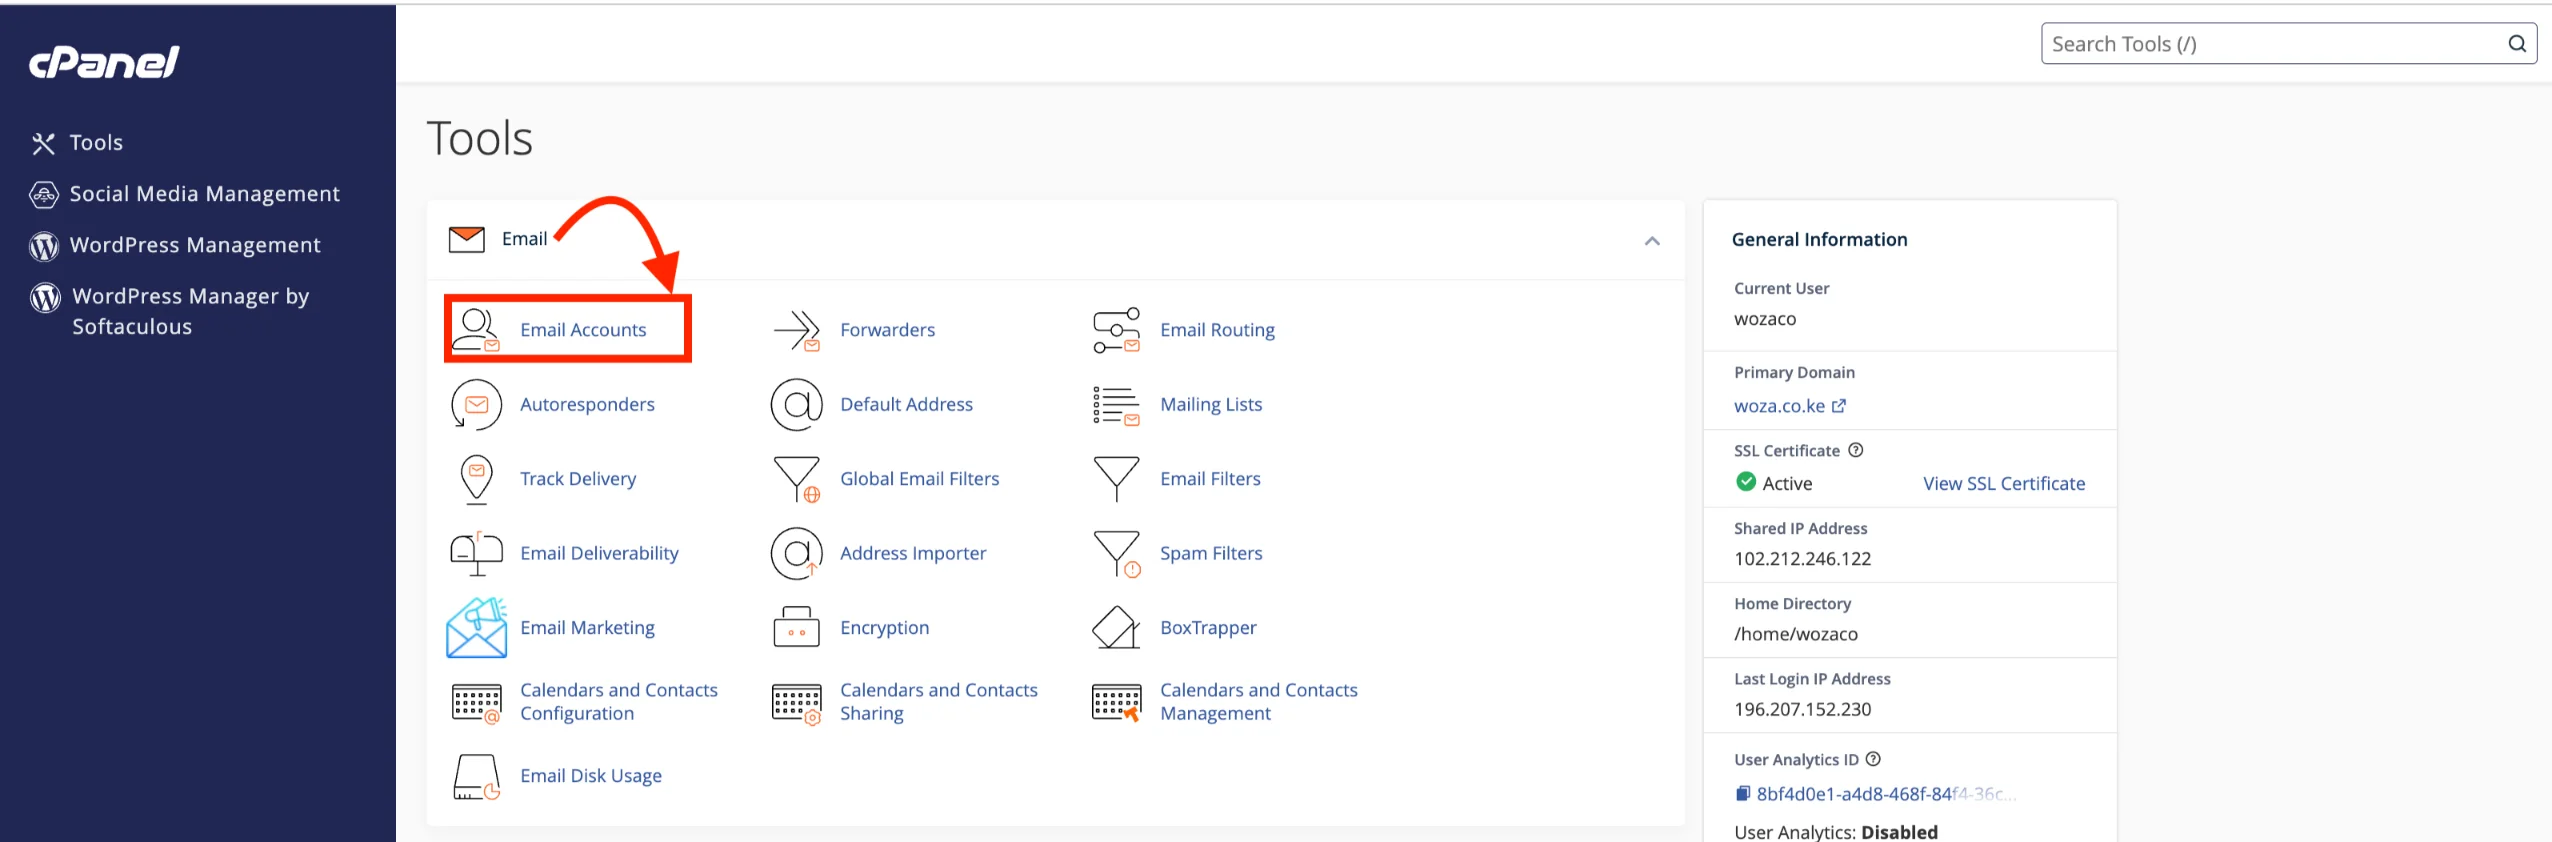
Task: Open the Email Routing link
Action: (x=1217, y=330)
